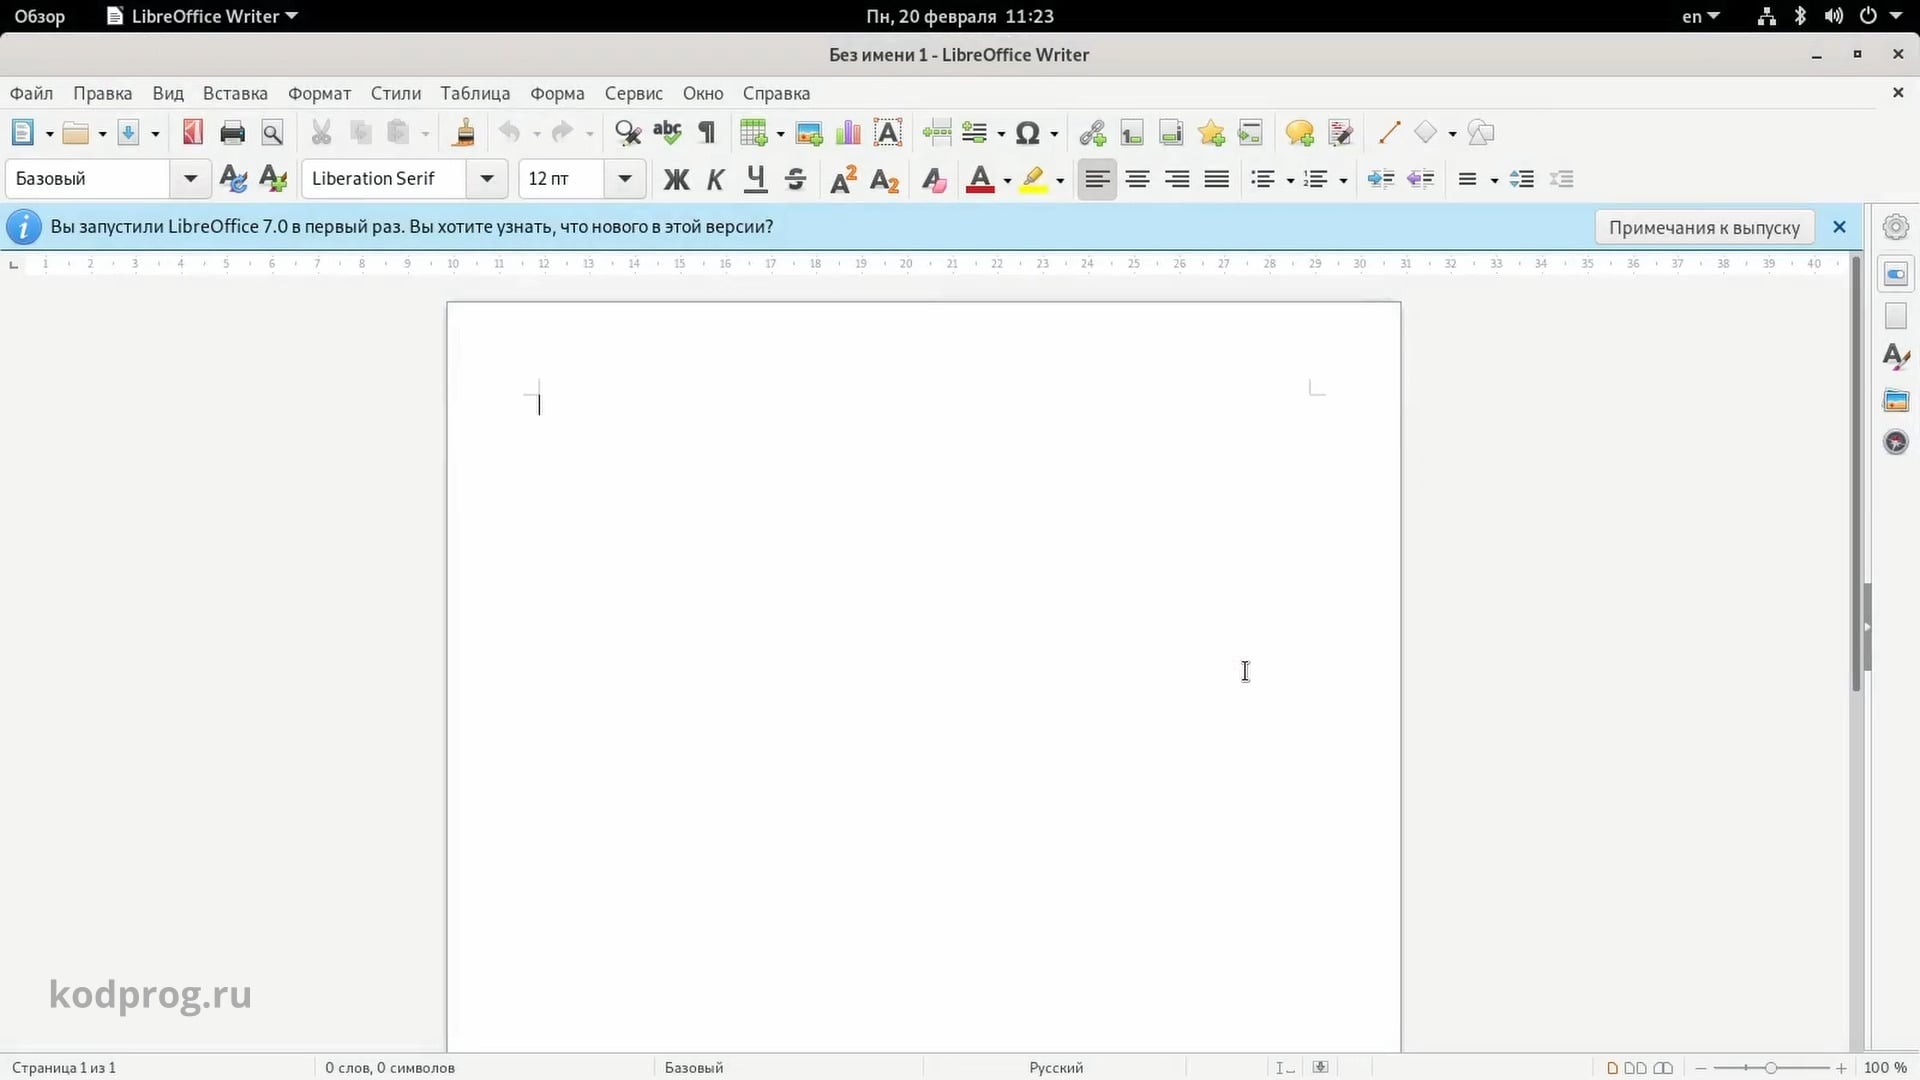Viewport: 1920px width, 1080px height.
Task: Toggle underline Ч formatting
Action: point(756,179)
